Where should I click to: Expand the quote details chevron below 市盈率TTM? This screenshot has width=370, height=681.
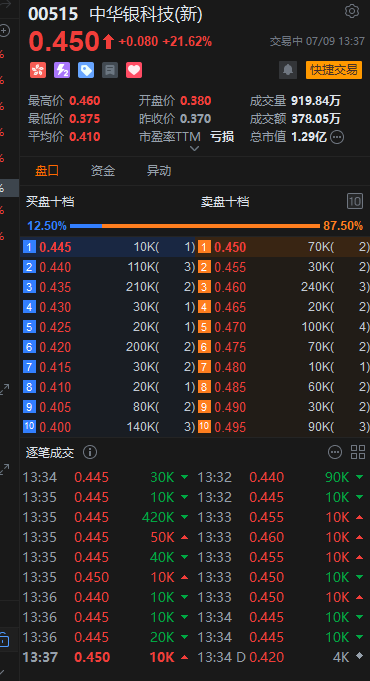tap(195, 149)
